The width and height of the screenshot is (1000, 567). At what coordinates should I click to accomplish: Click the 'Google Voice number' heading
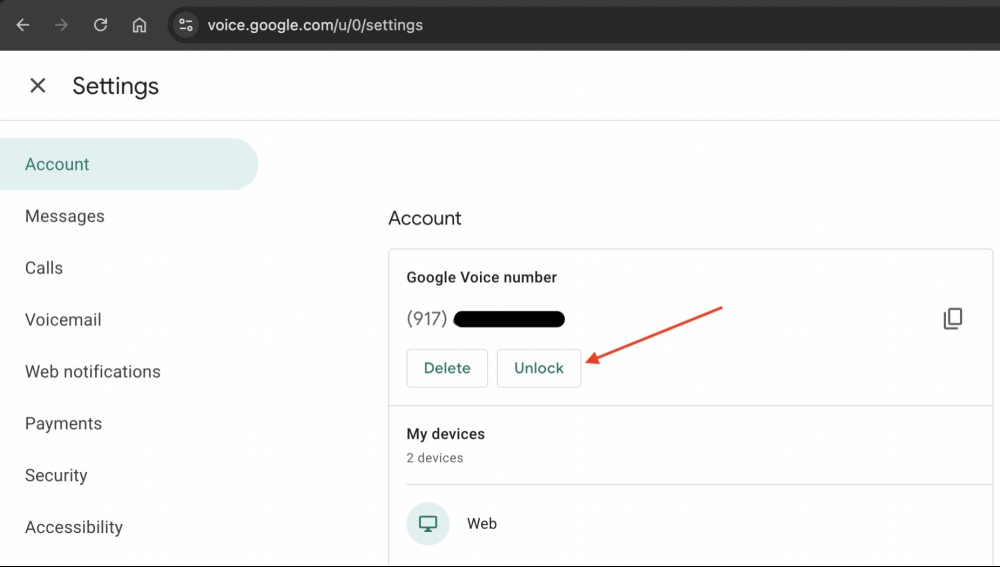482,277
